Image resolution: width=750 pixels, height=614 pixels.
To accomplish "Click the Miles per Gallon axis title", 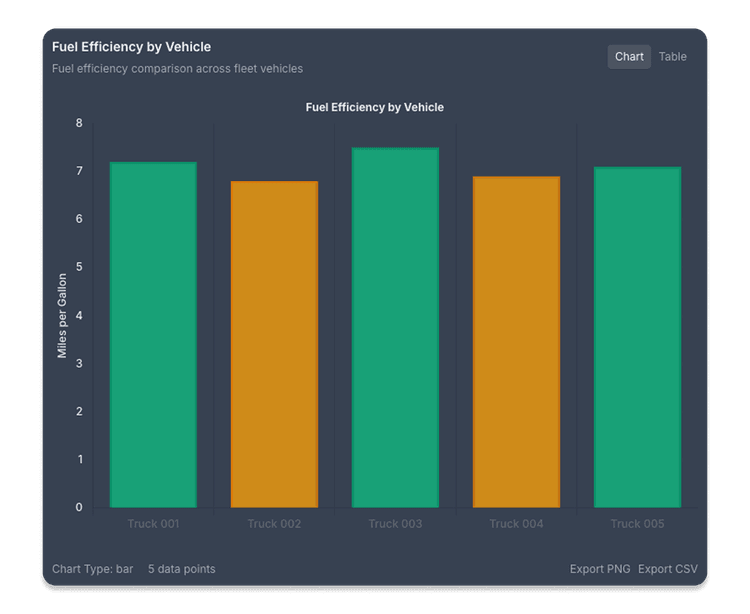I will 62,315.
